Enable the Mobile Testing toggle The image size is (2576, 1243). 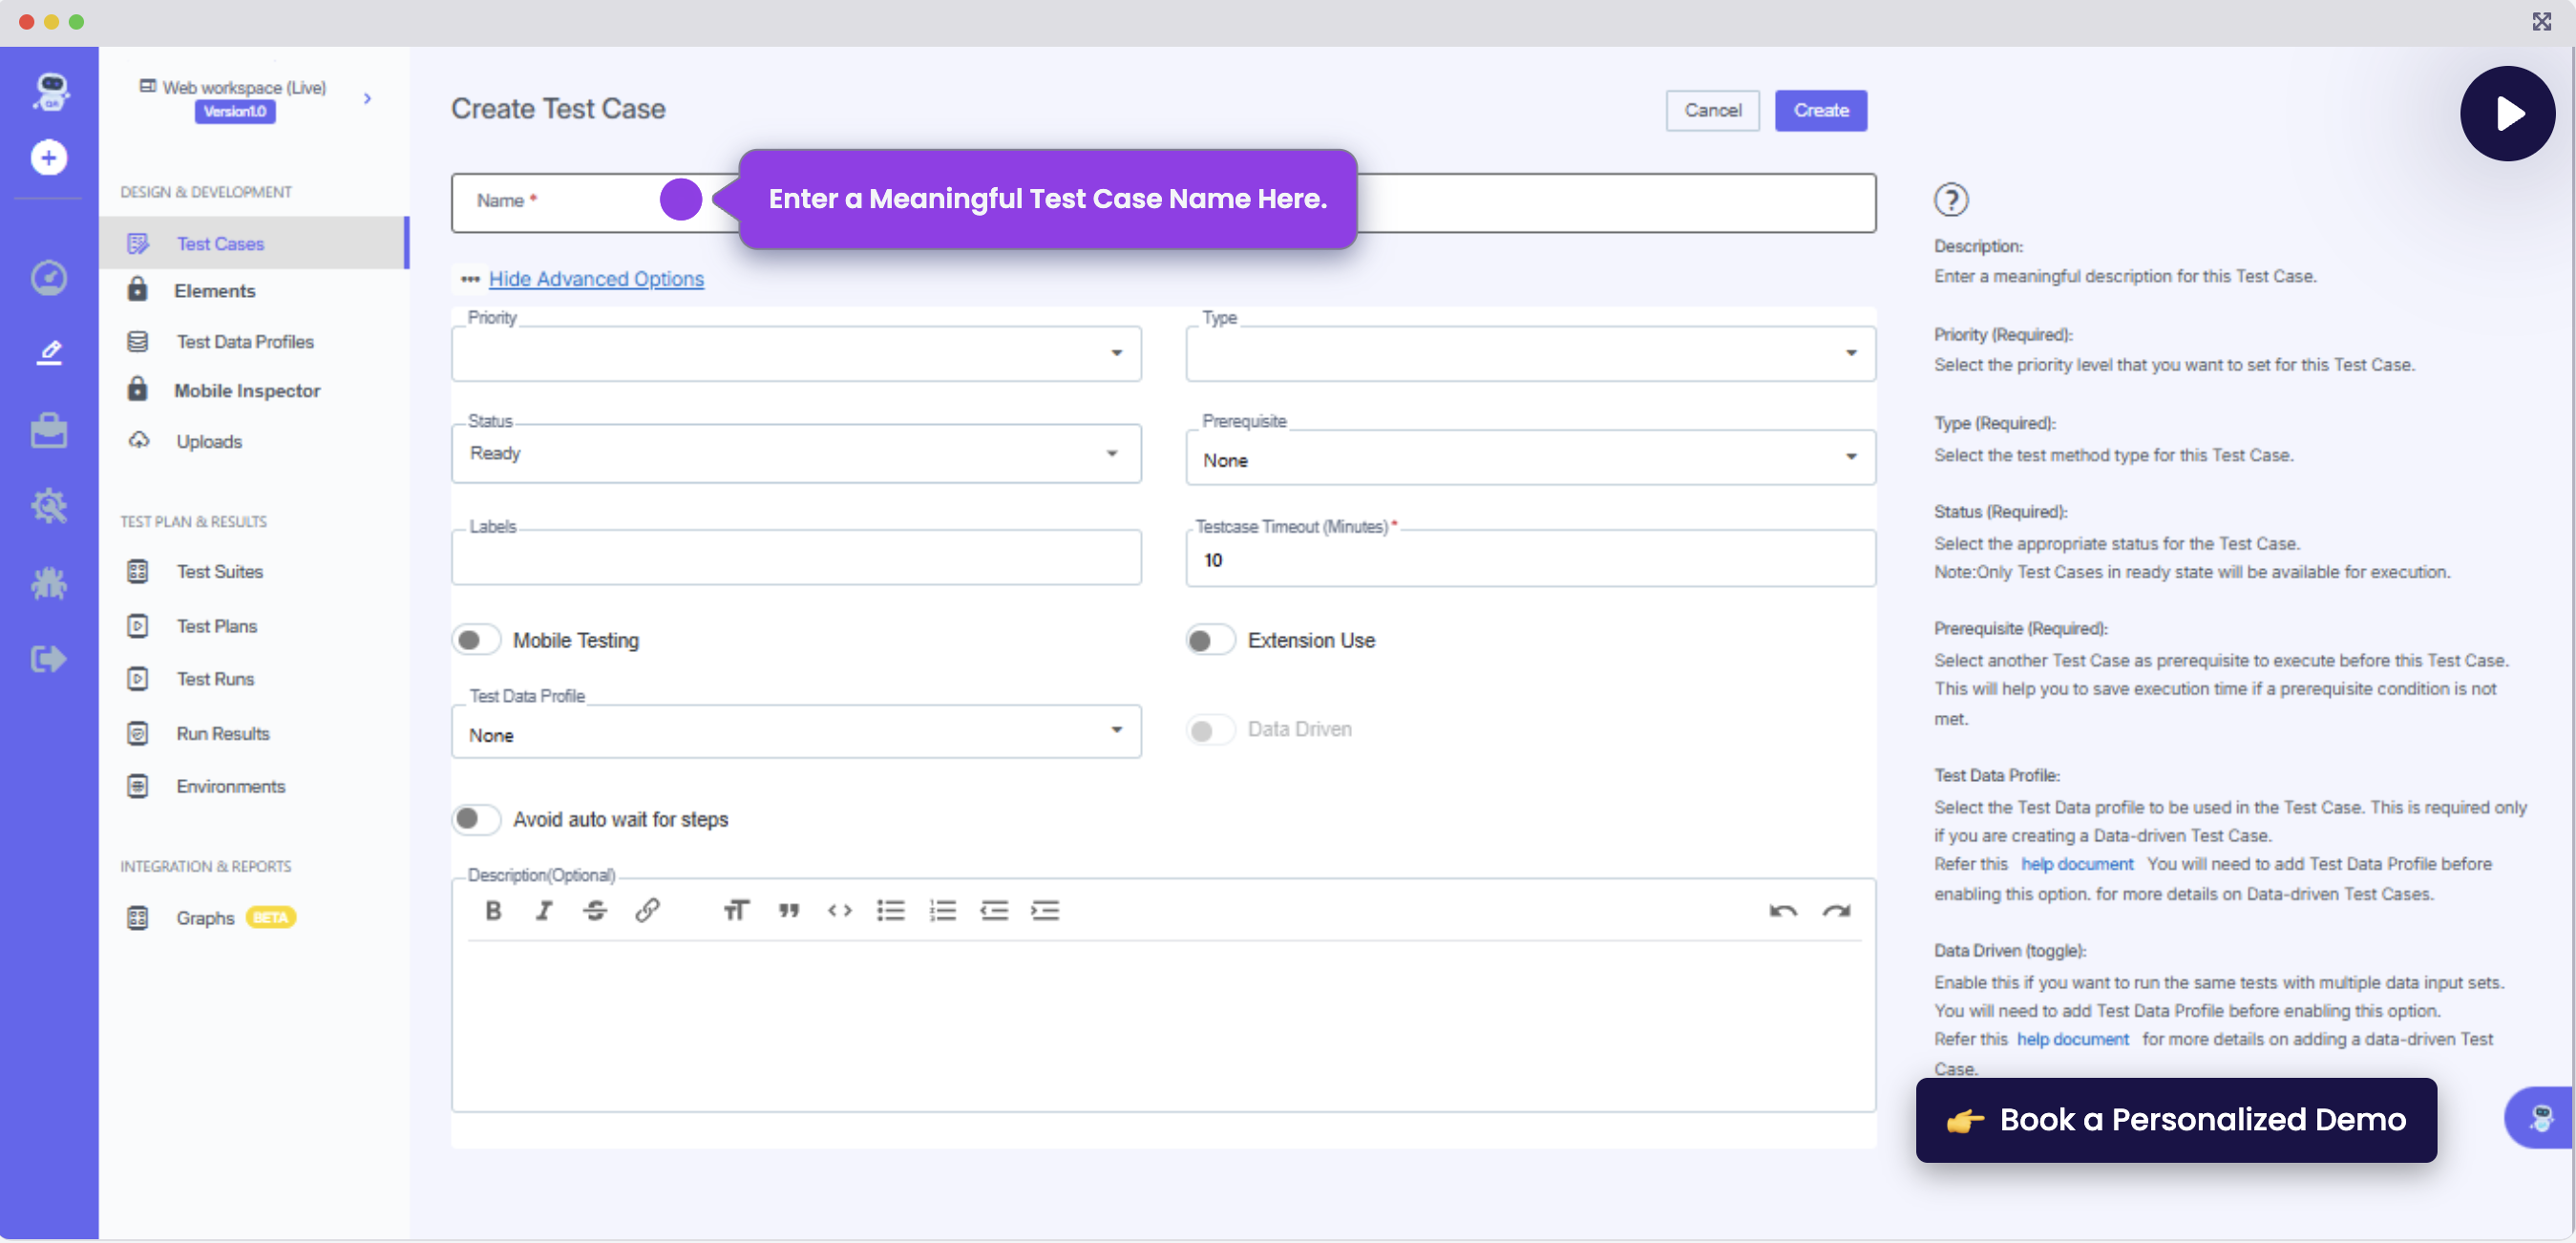click(x=476, y=640)
